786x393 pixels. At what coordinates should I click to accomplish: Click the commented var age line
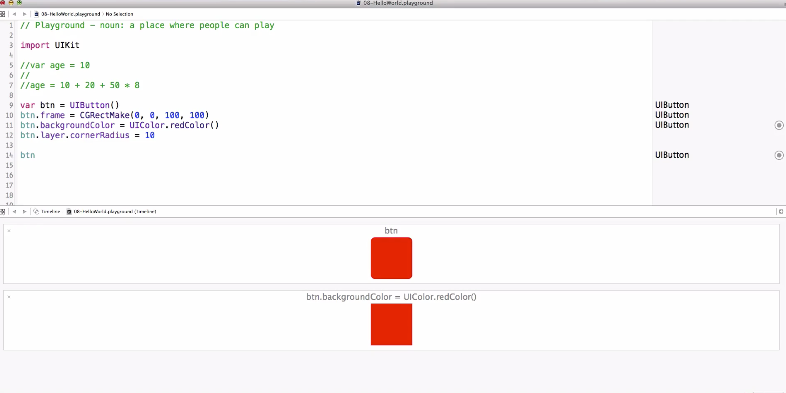click(x=55, y=65)
